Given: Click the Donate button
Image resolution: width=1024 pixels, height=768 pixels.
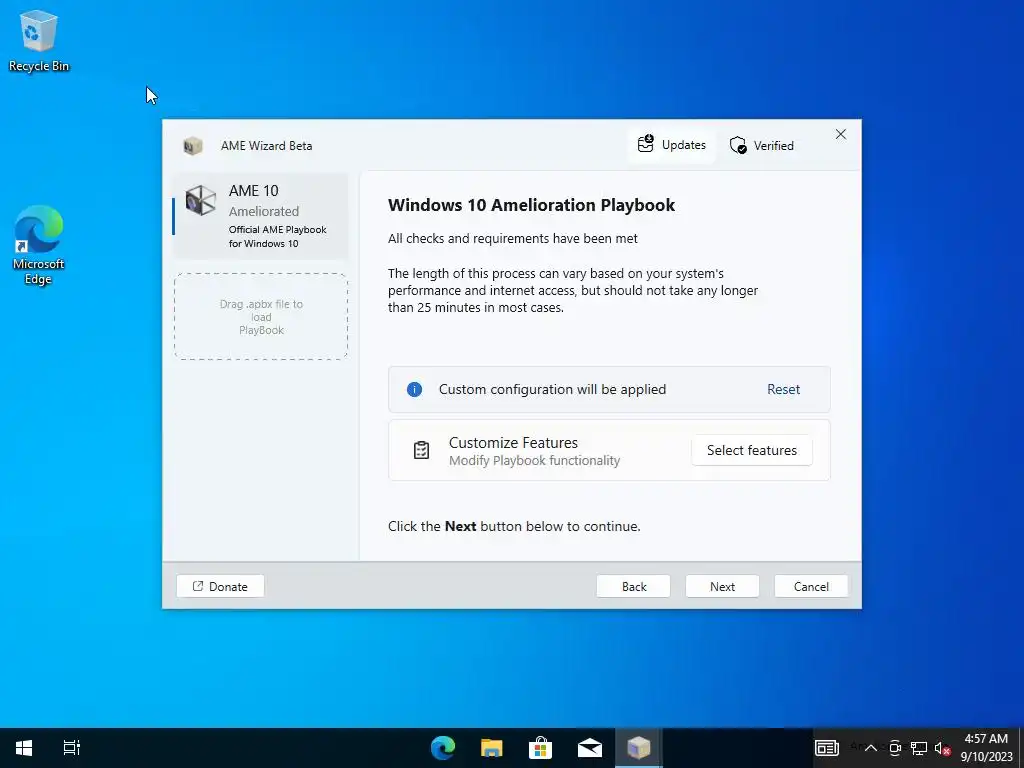Looking at the screenshot, I should coord(220,586).
